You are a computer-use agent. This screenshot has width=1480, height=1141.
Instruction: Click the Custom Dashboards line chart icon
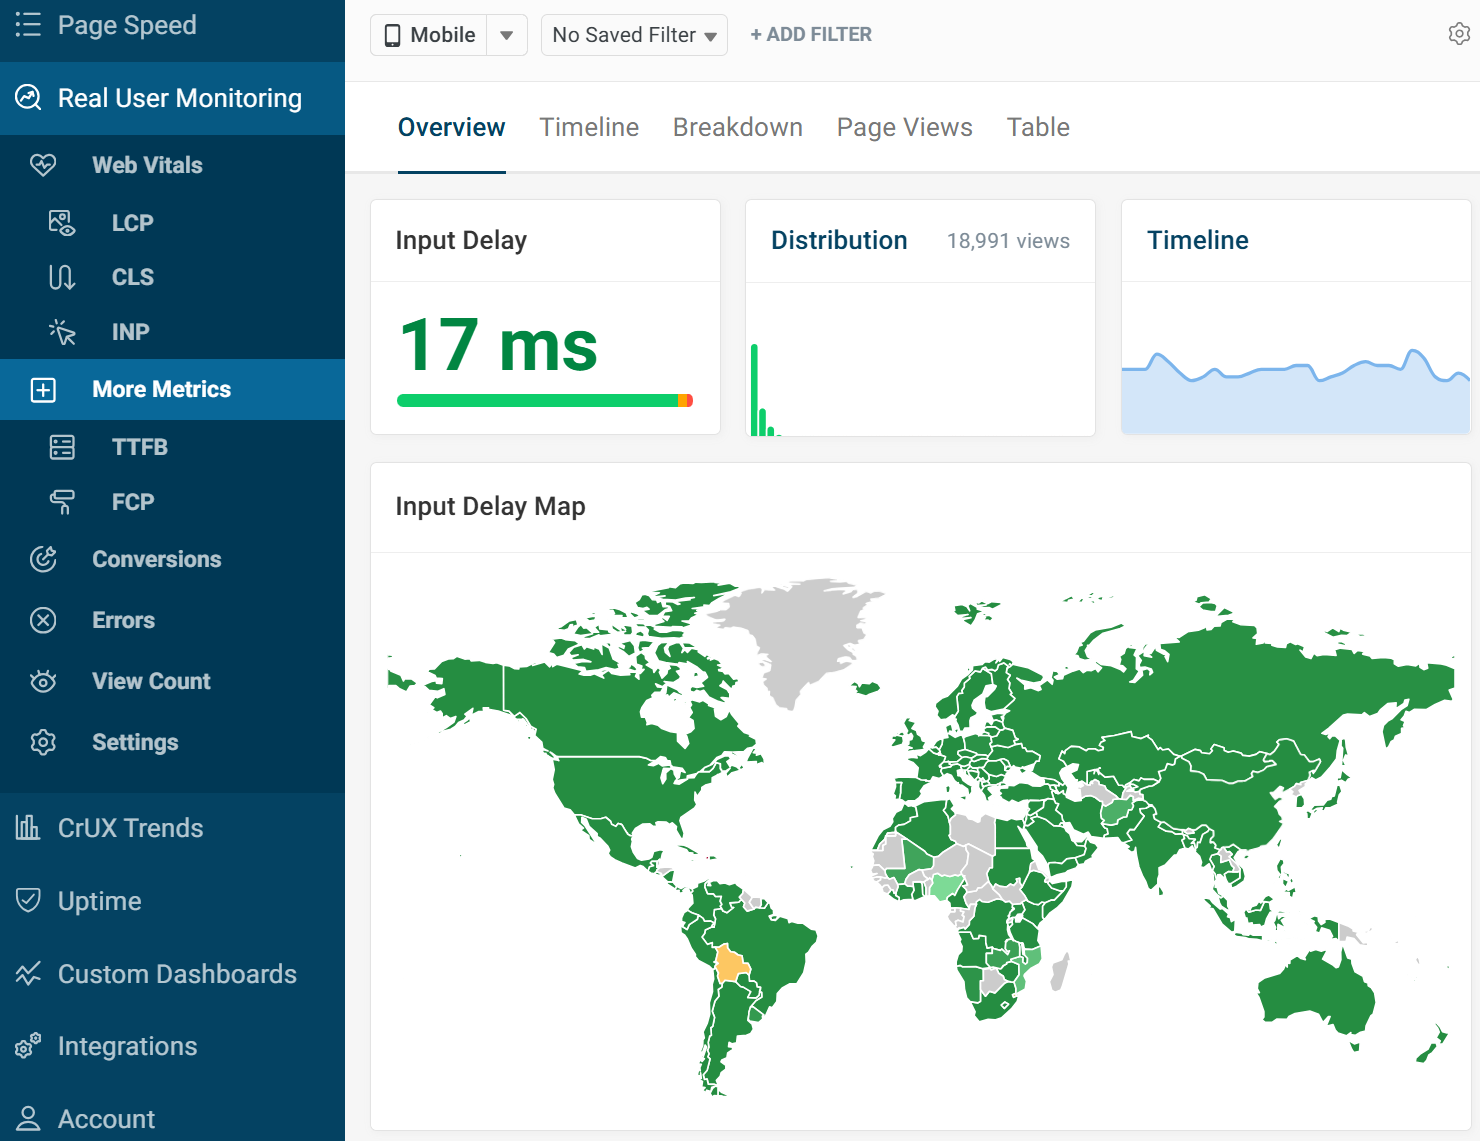click(28, 974)
